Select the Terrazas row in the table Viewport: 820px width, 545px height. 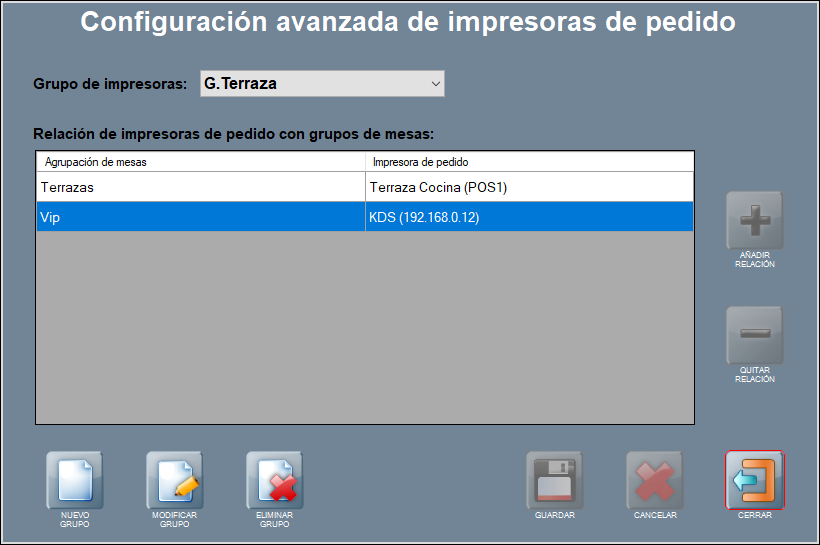pyautogui.click(x=200, y=187)
